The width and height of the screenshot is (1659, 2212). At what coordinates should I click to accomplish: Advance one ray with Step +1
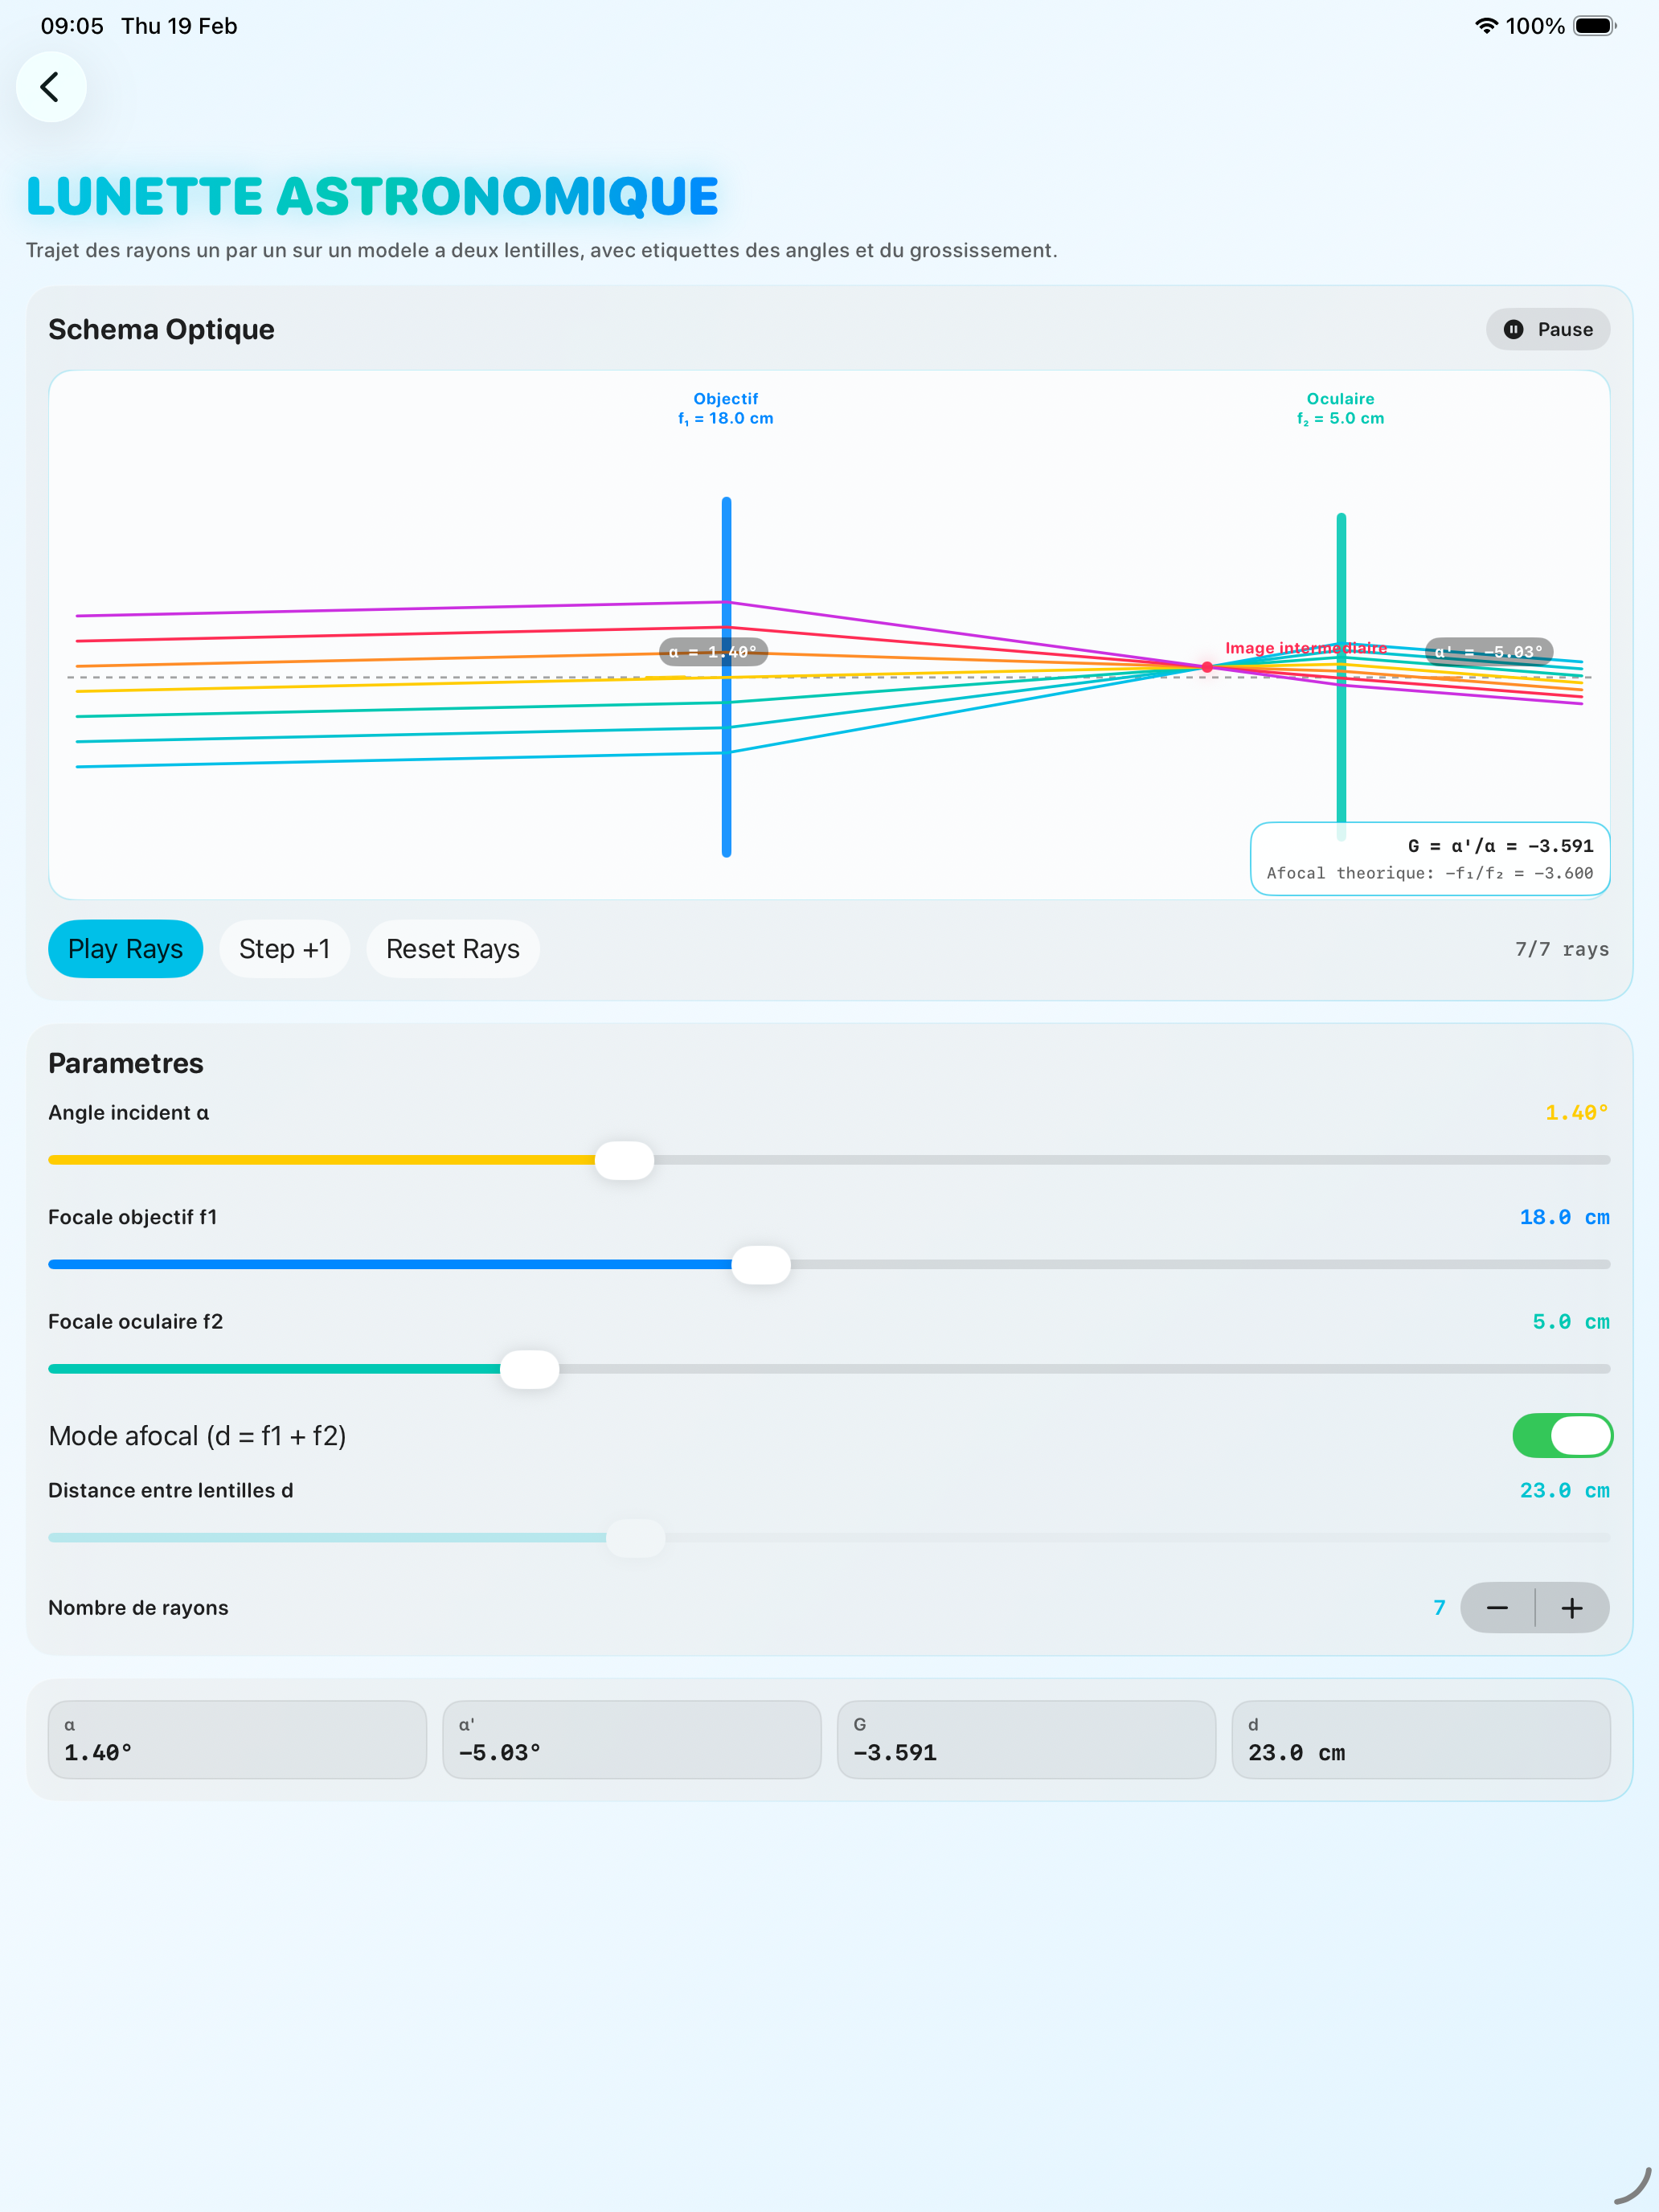coord(284,949)
